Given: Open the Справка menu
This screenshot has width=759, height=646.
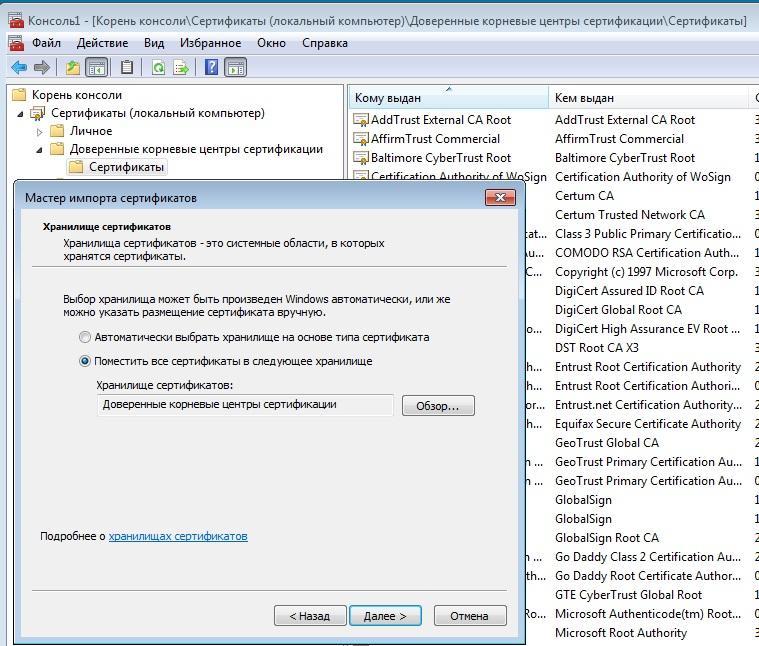Looking at the screenshot, I should point(325,43).
